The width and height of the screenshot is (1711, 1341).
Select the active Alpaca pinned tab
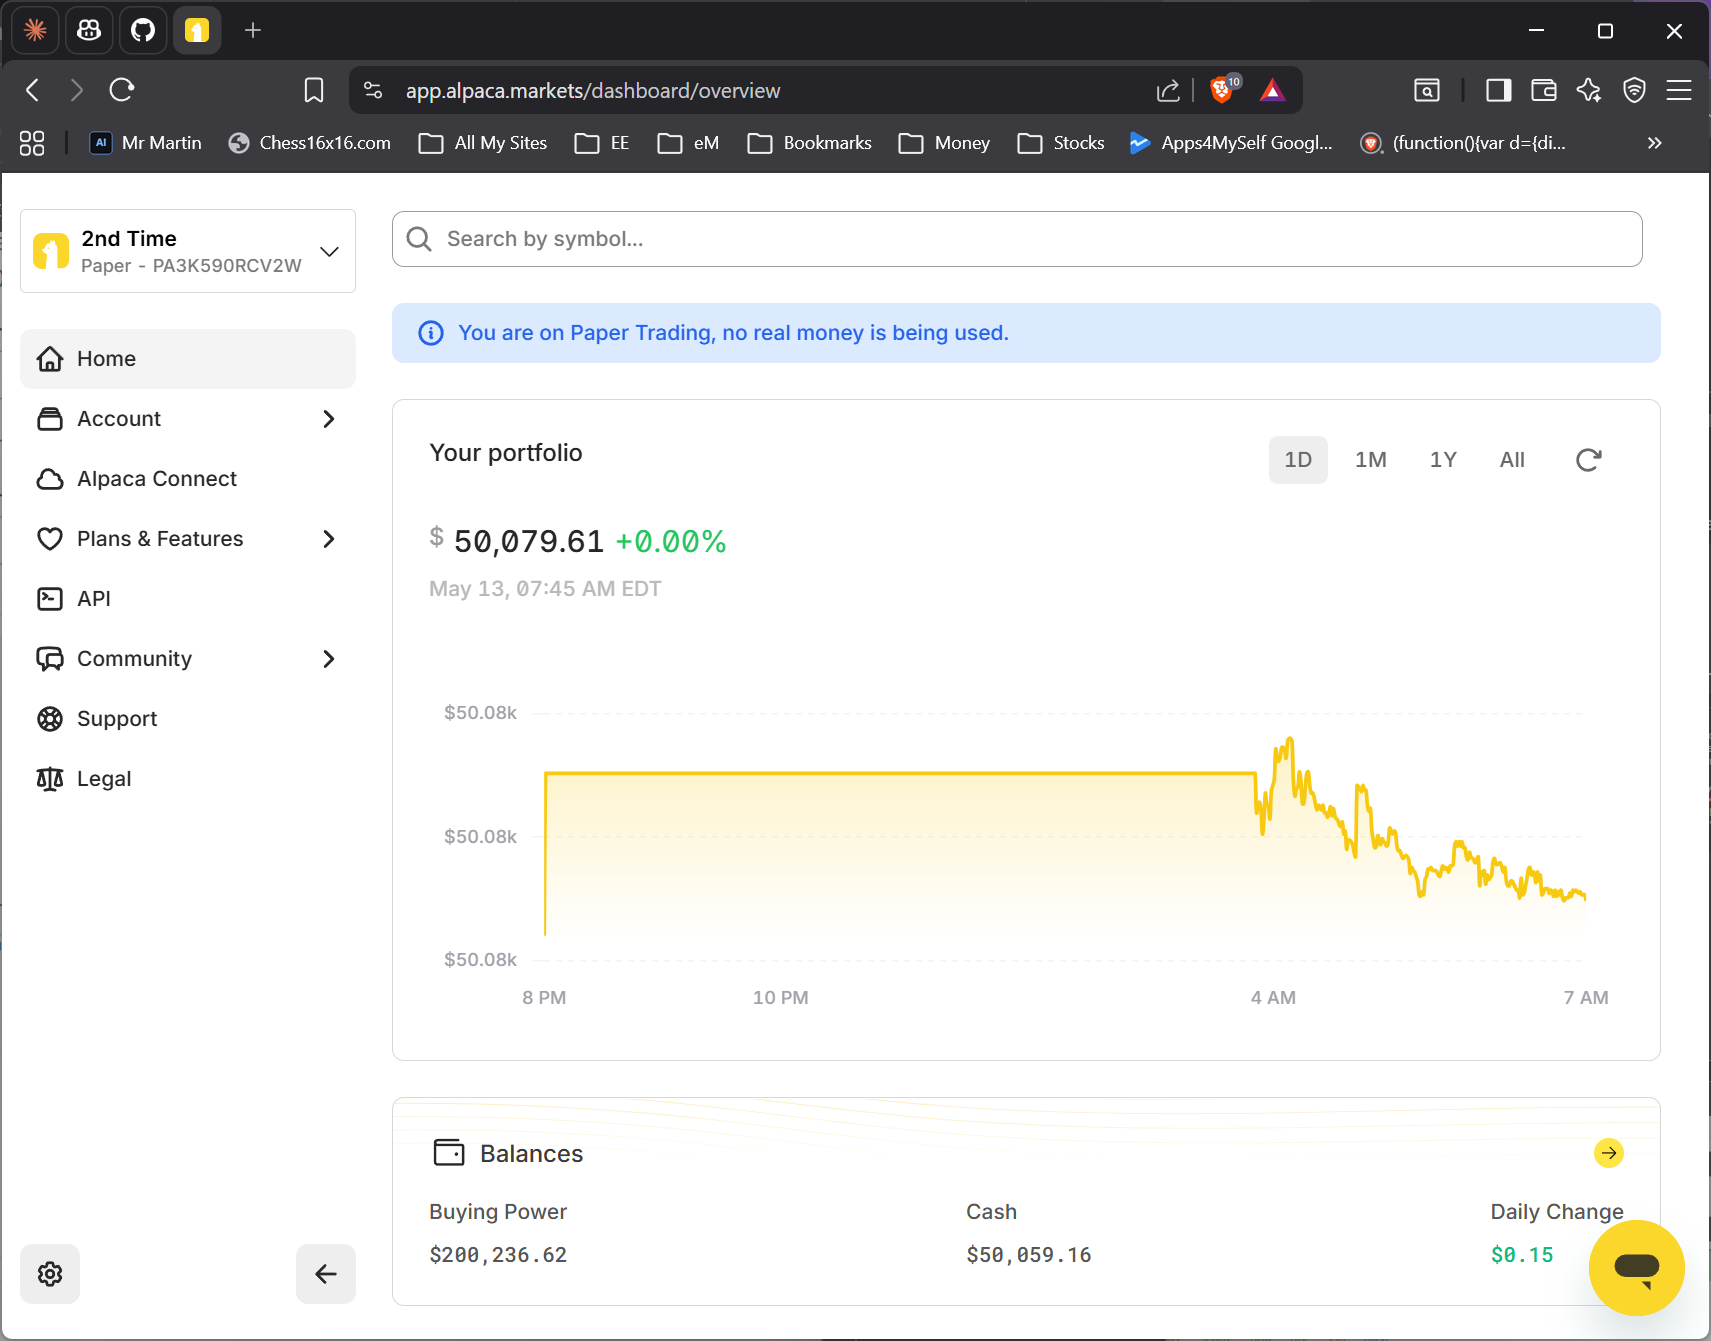(197, 31)
